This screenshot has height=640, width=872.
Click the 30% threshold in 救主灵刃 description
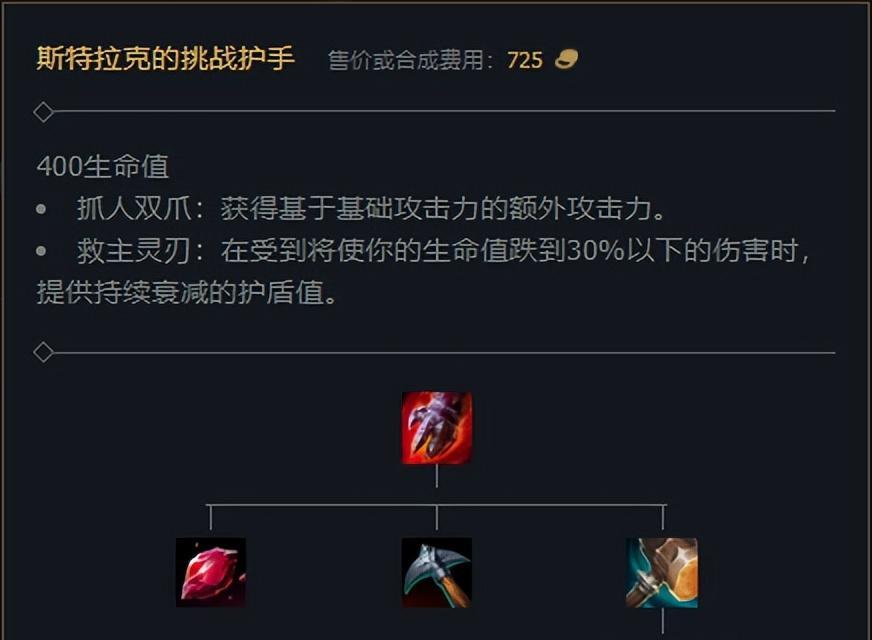(x=596, y=251)
